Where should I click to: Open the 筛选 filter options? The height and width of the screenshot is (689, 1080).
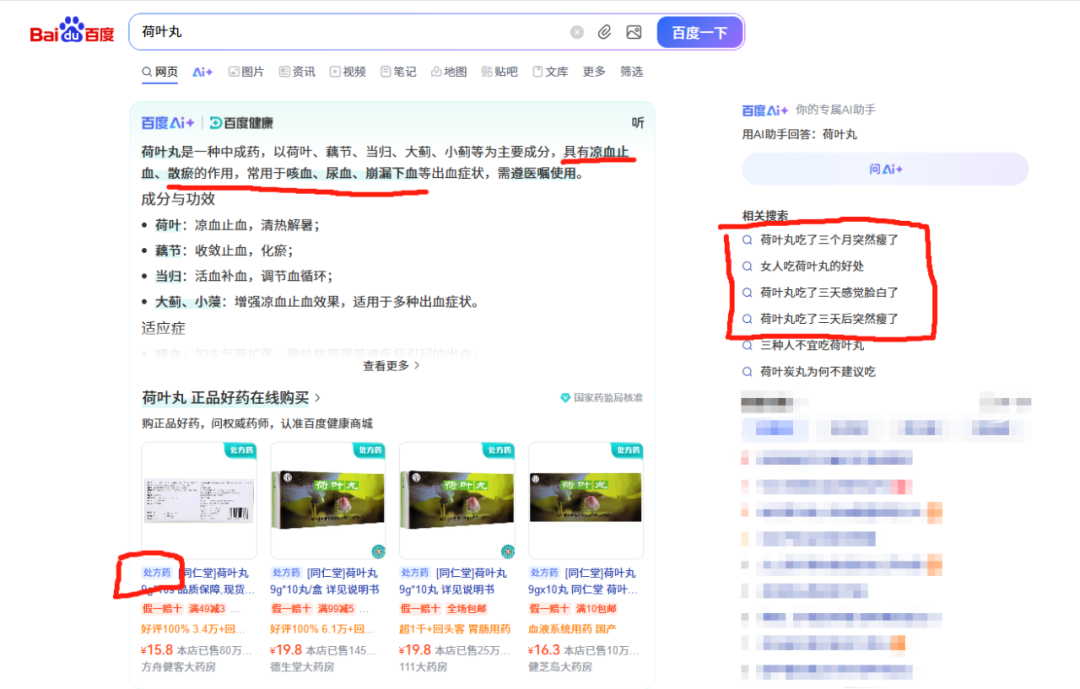click(x=632, y=72)
